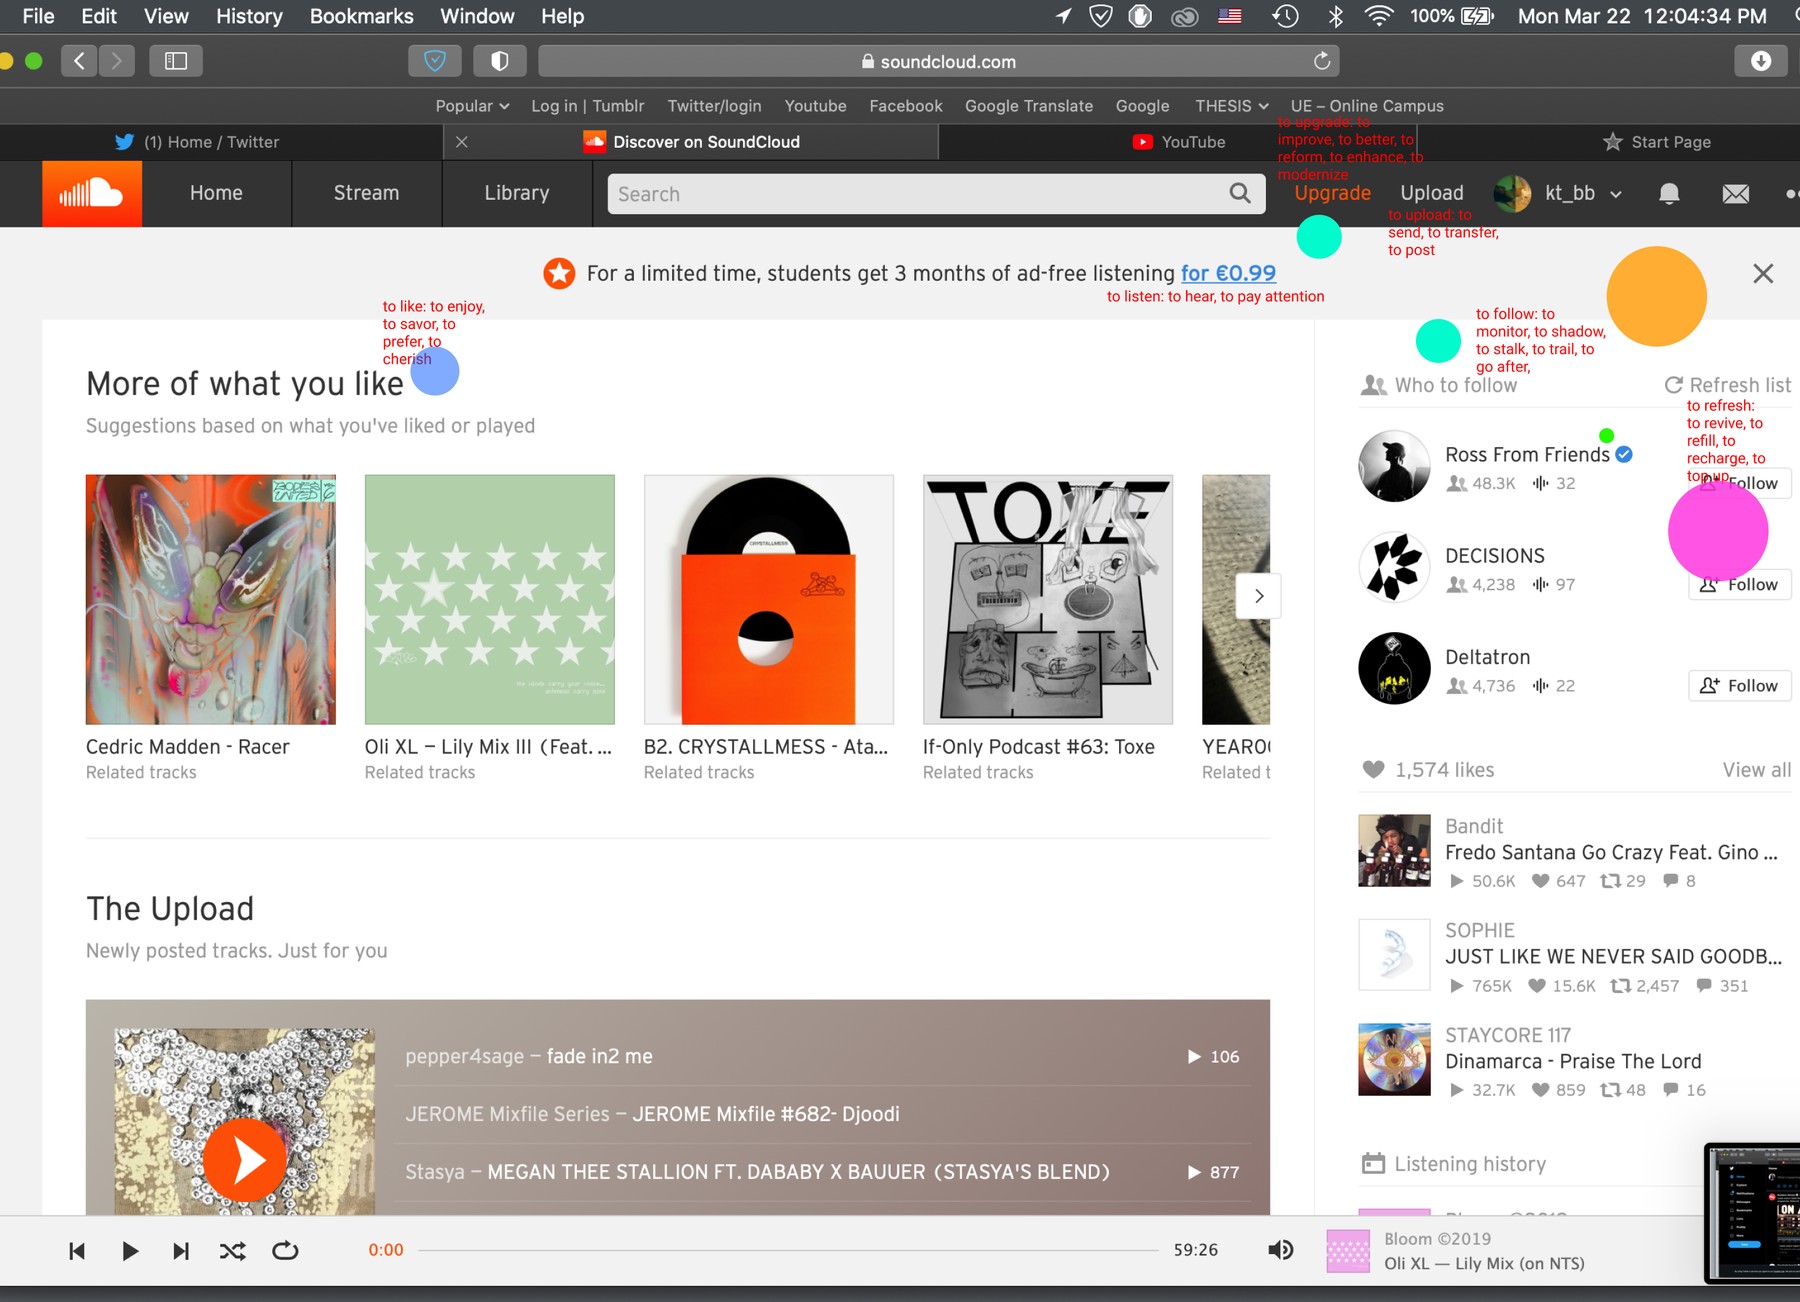This screenshot has height=1302, width=1800.
Task: Open the Stream page
Action: click(366, 193)
